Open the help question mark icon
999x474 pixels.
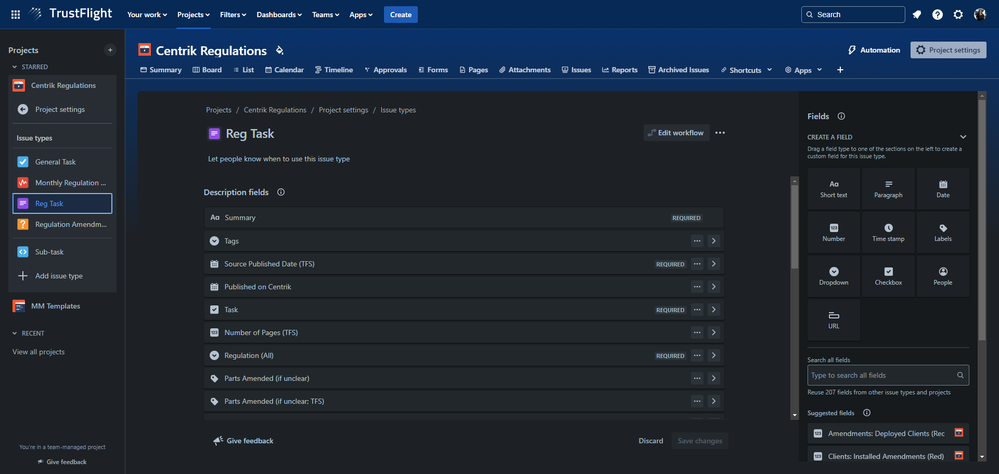coord(937,15)
